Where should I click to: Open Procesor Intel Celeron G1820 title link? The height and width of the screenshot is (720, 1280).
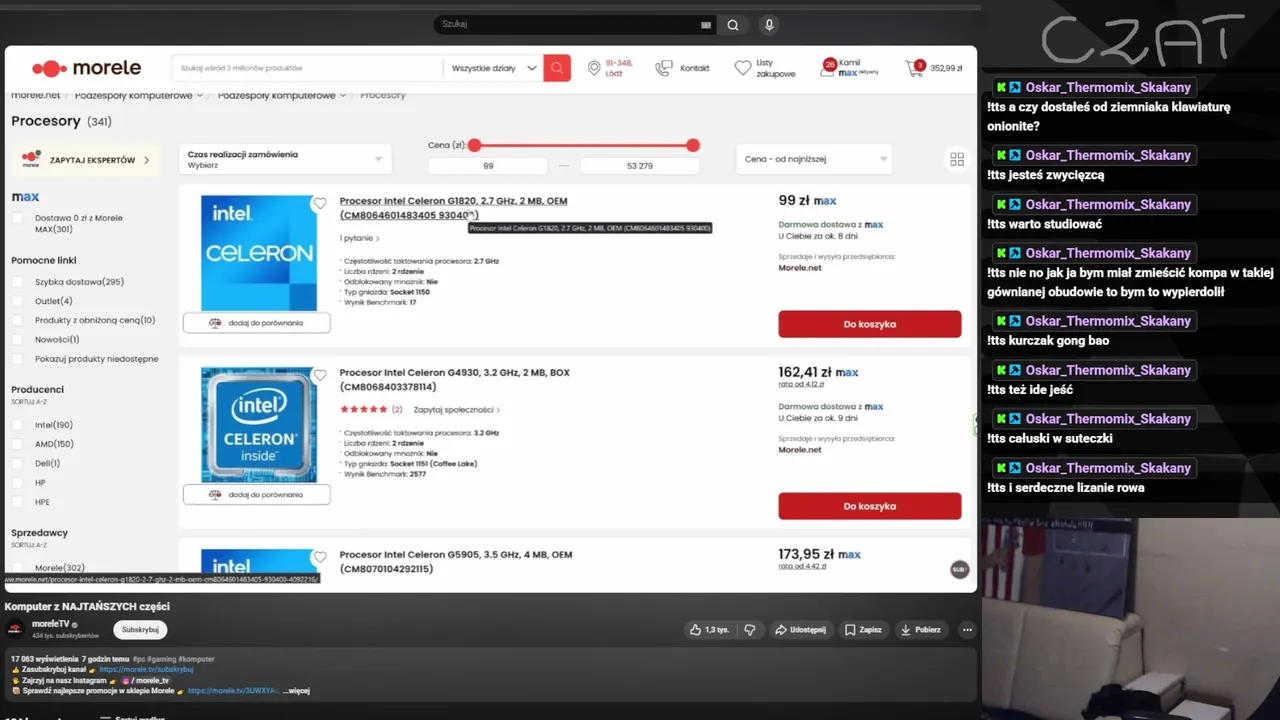(453, 208)
